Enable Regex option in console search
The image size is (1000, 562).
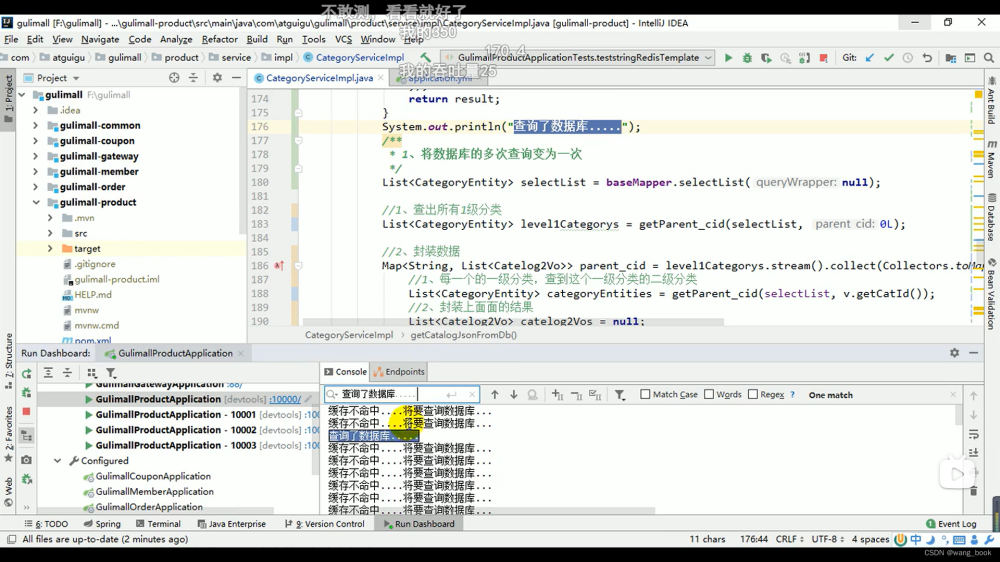753,394
